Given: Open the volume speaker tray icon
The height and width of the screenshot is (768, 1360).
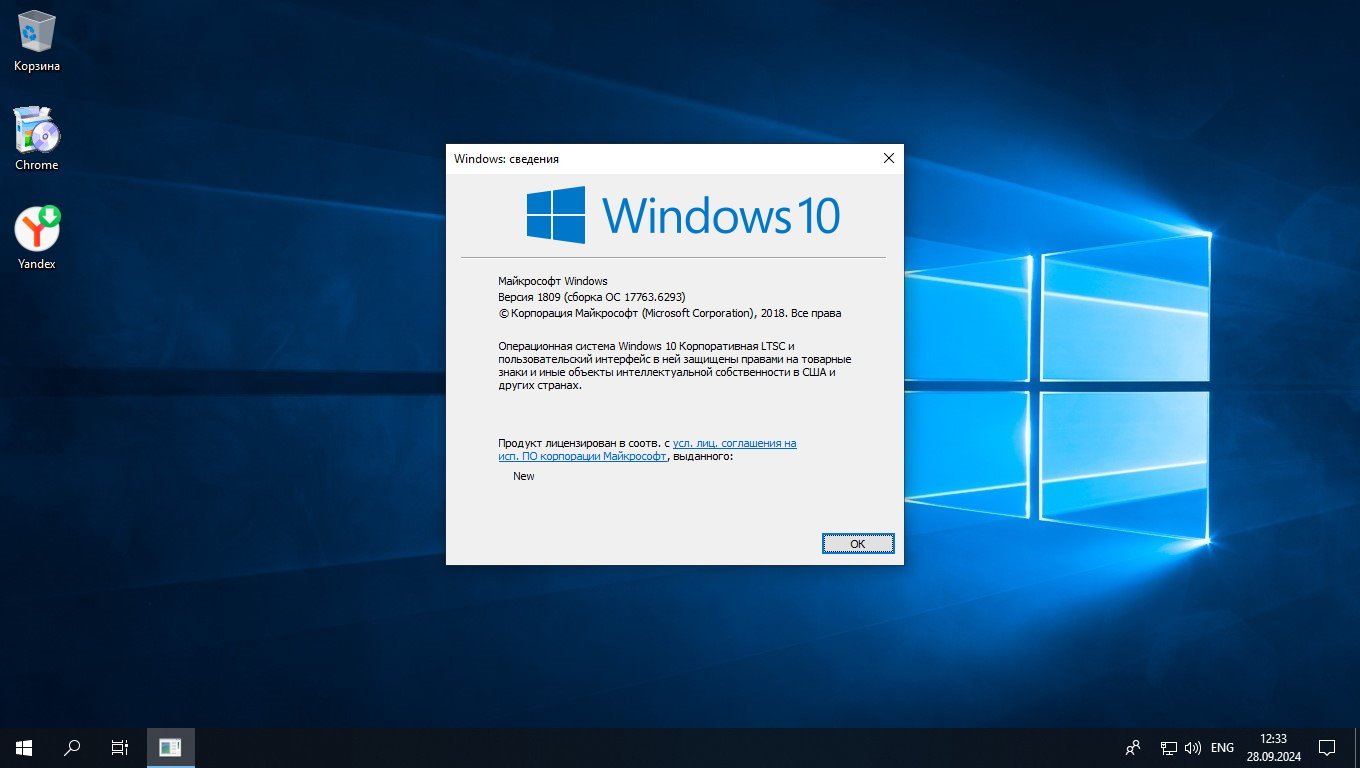Looking at the screenshot, I should pos(1192,747).
